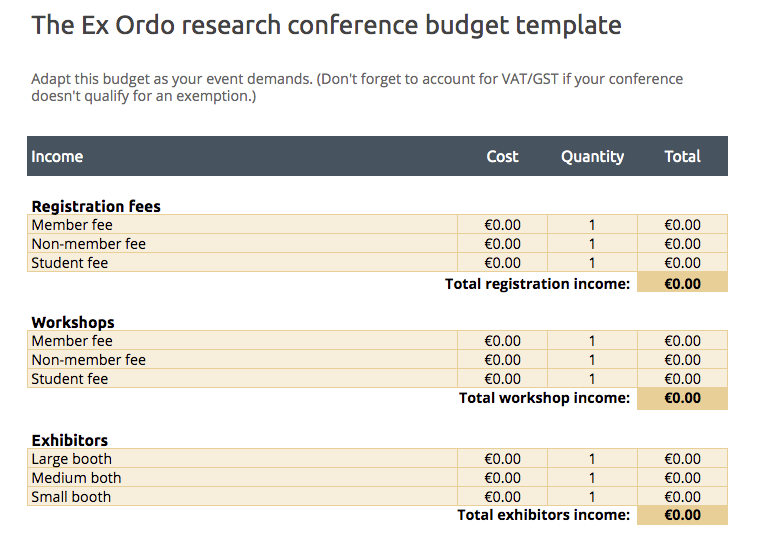Image resolution: width=779 pixels, height=542 pixels.
Task: Click the Total workshop income value
Action: (x=682, y=398)
